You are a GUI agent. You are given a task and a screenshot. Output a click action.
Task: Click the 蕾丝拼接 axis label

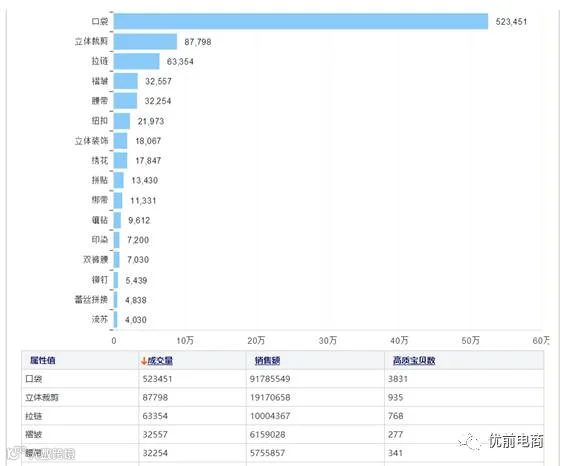(91, 299)
